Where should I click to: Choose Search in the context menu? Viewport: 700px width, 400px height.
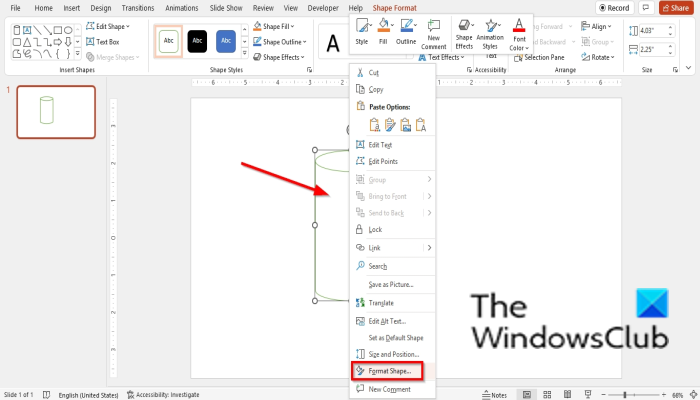pyautogui.click(x=393, y=266)
